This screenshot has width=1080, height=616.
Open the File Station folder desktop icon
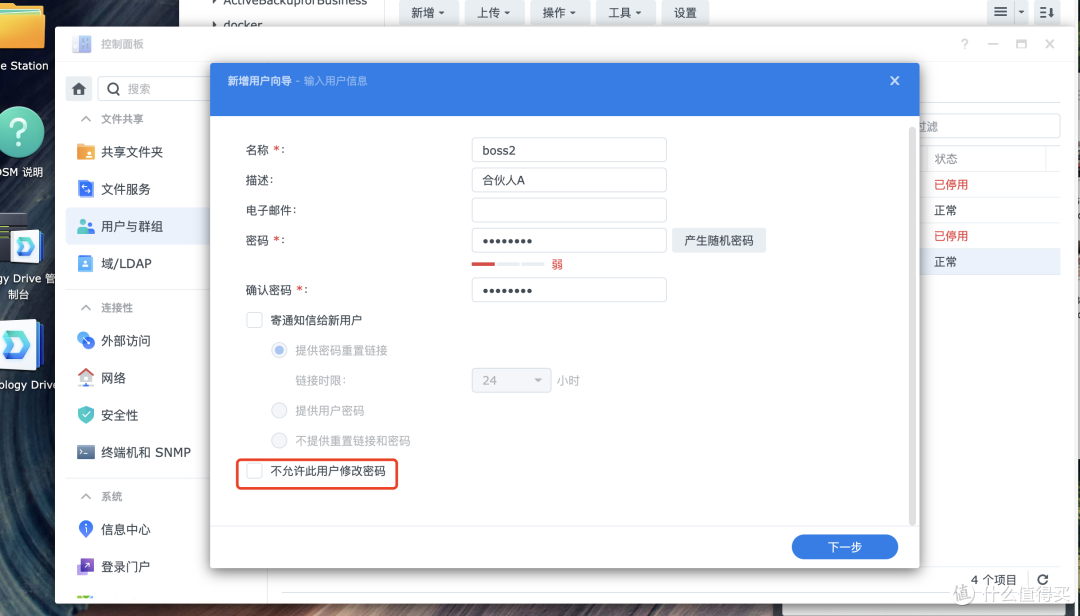[22, 28]
